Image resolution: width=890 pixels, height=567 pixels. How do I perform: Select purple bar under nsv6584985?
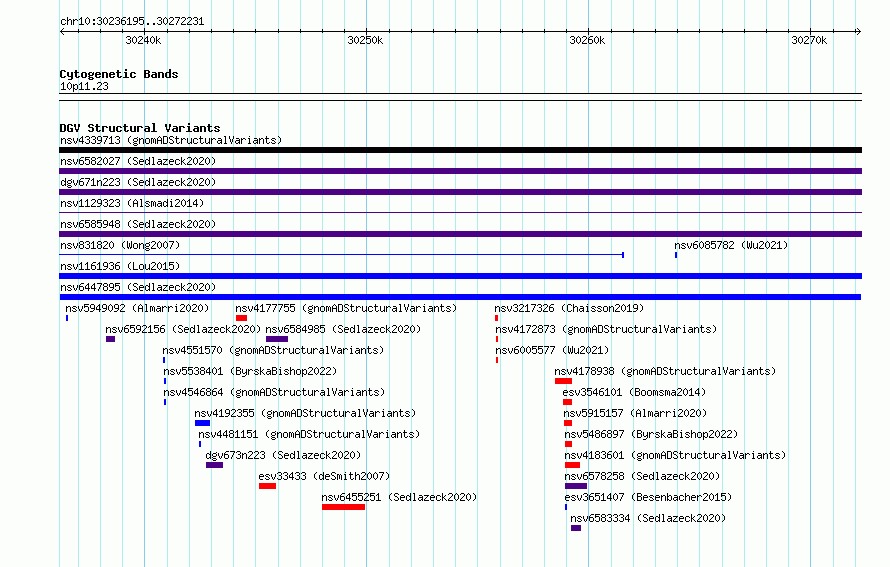pyautogui.click(x=277, y=339)
